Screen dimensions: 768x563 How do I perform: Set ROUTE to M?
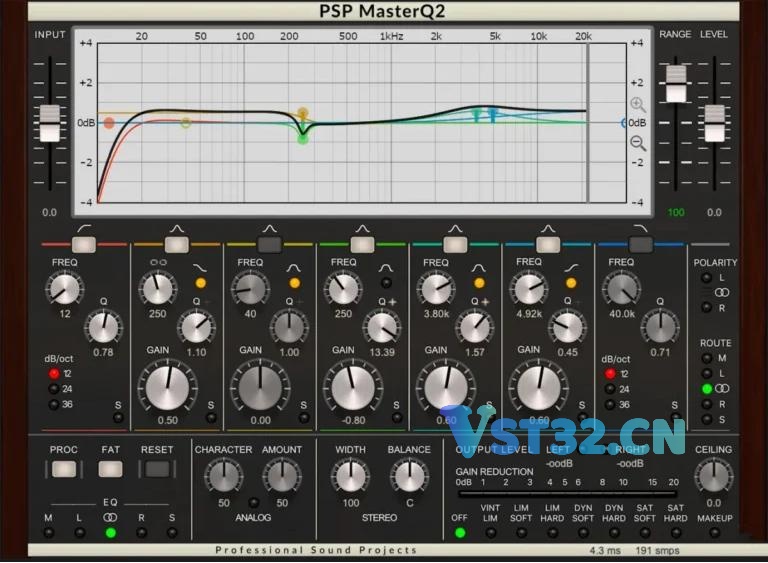pos(707,358)
